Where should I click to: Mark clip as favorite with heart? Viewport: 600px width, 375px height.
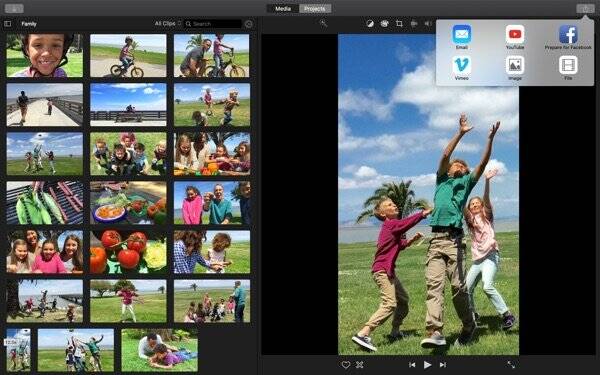[346, 365]
